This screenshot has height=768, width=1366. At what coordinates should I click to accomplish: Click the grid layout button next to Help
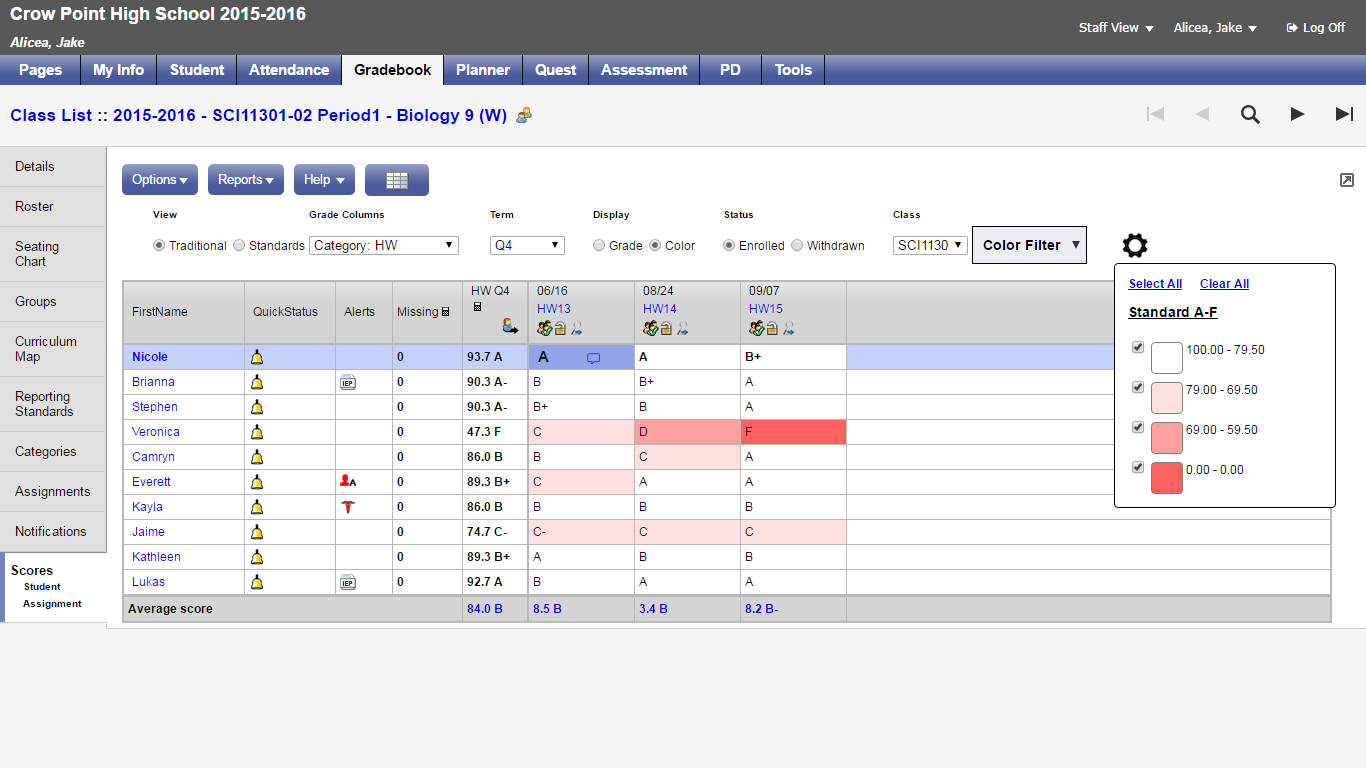397,180
